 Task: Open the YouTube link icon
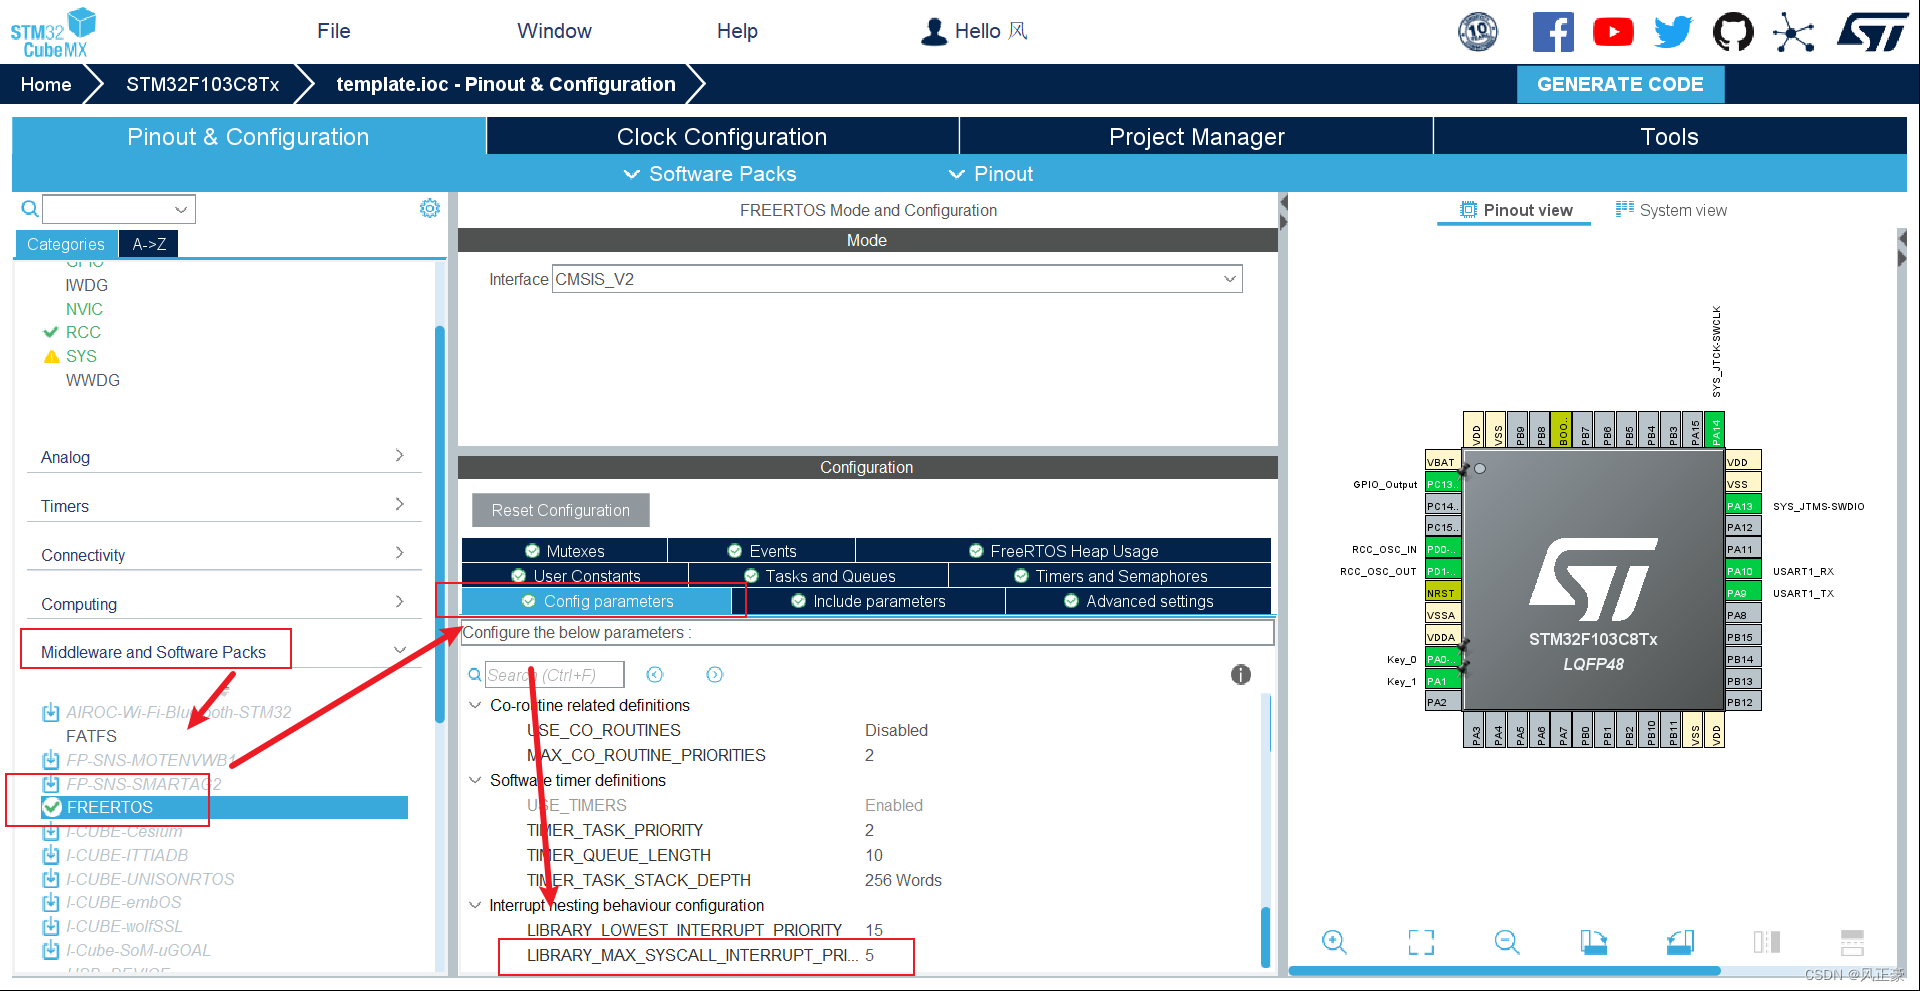[x=1613, y=32]
